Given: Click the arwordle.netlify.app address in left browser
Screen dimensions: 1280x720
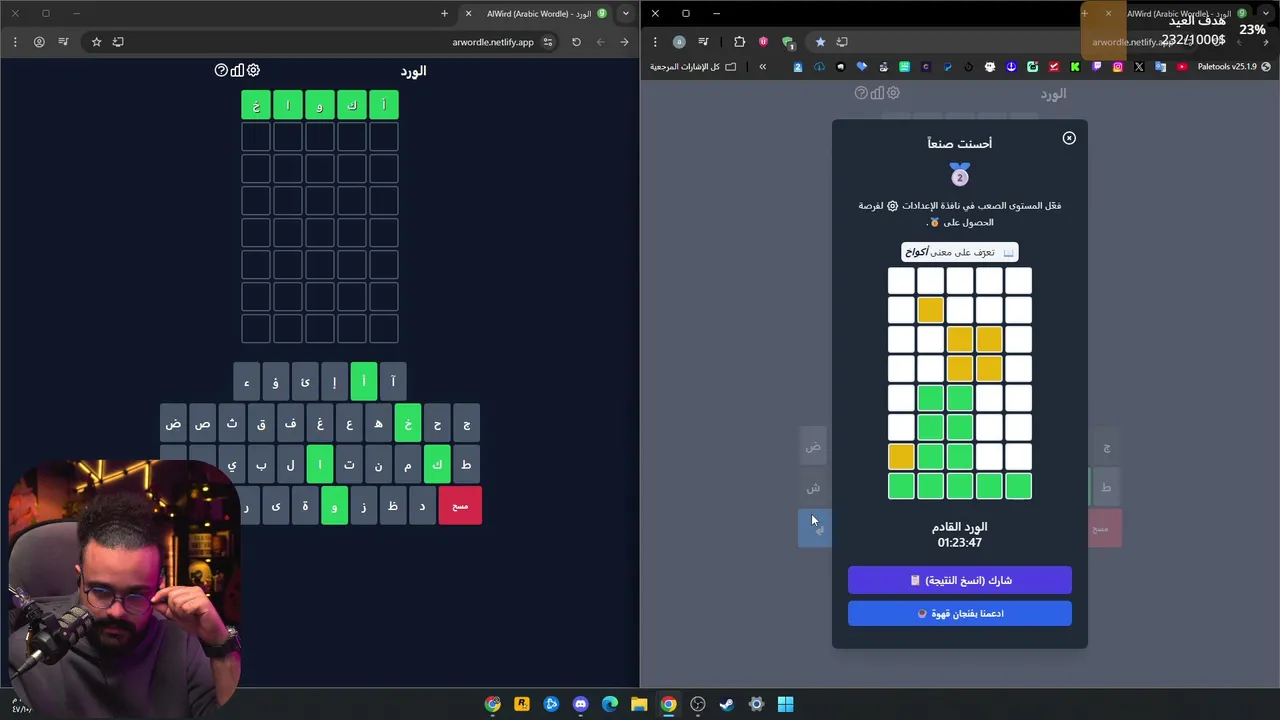Looking at the screenshot, I should tap(493, 42).
